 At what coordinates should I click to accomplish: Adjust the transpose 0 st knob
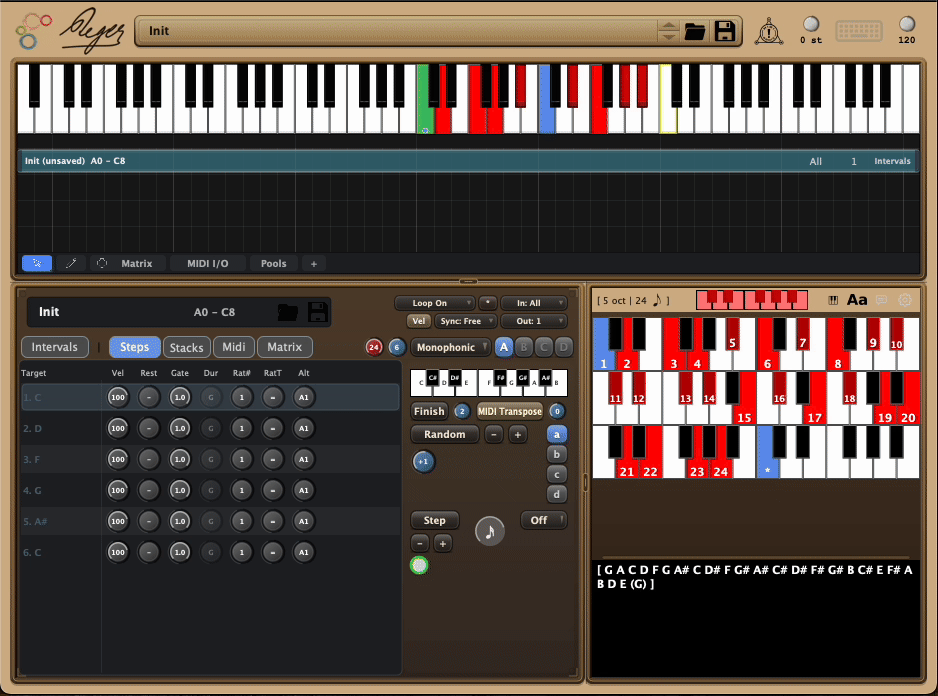click(x=811, y=24)
